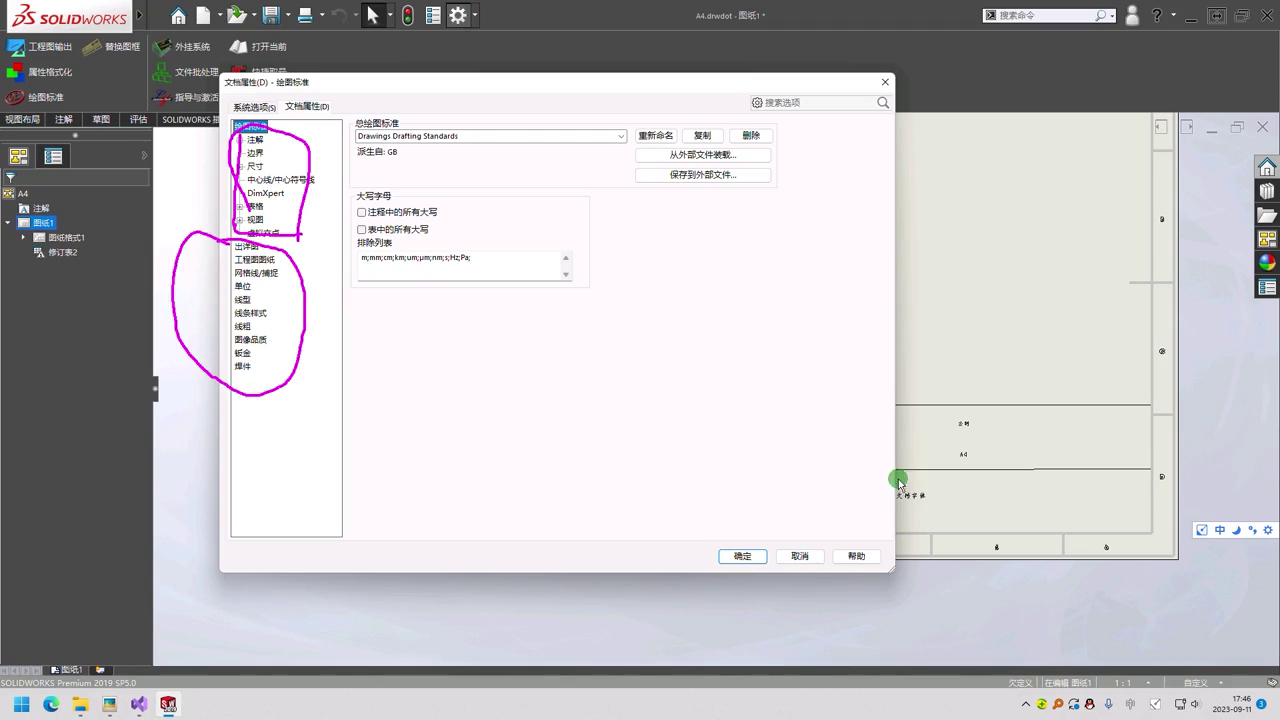Expand the 尺寸 node in the properties tree

[x=239, y=167]
